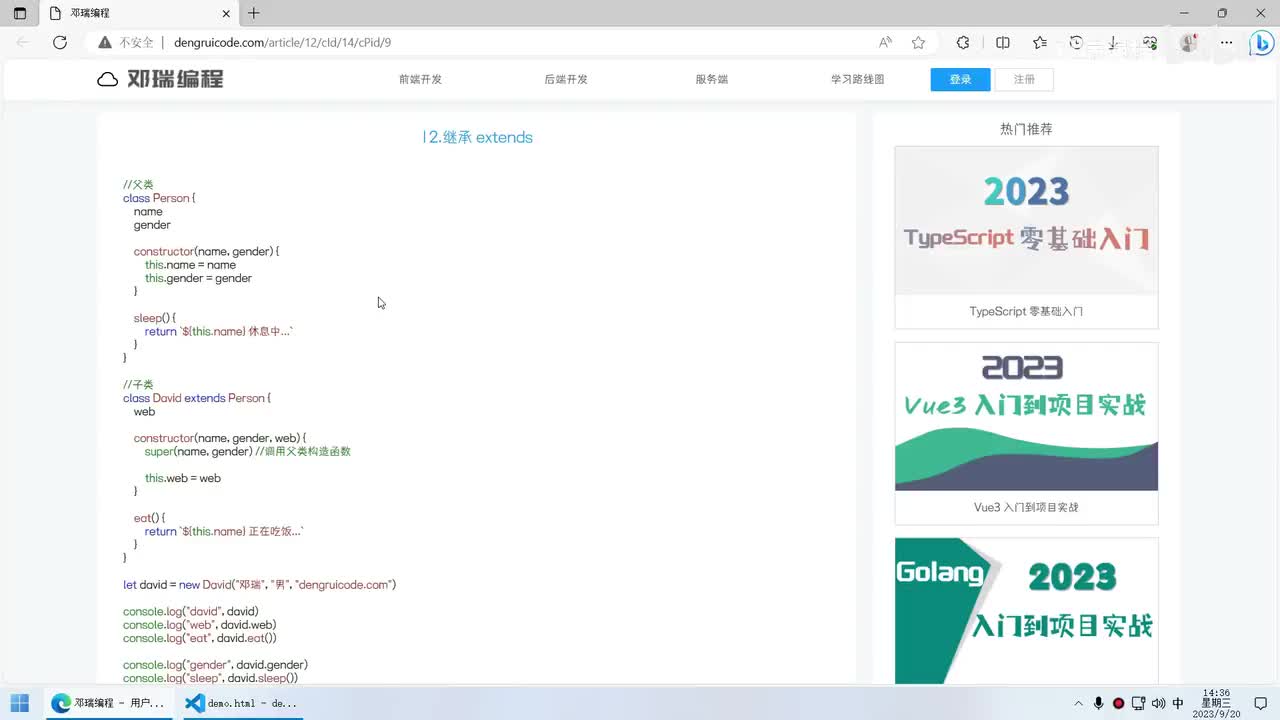Refresh the current page
This screenshot has width=1280, height=720.
coord(60,42)
